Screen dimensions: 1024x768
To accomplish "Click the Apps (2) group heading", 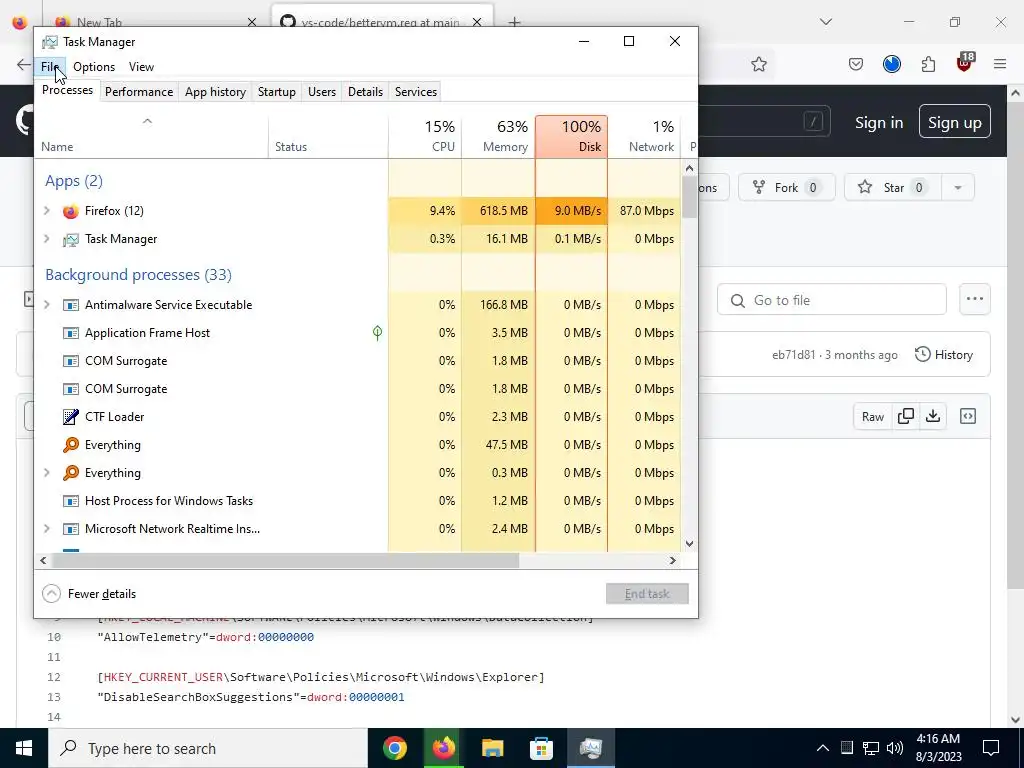I will [74, 181].
